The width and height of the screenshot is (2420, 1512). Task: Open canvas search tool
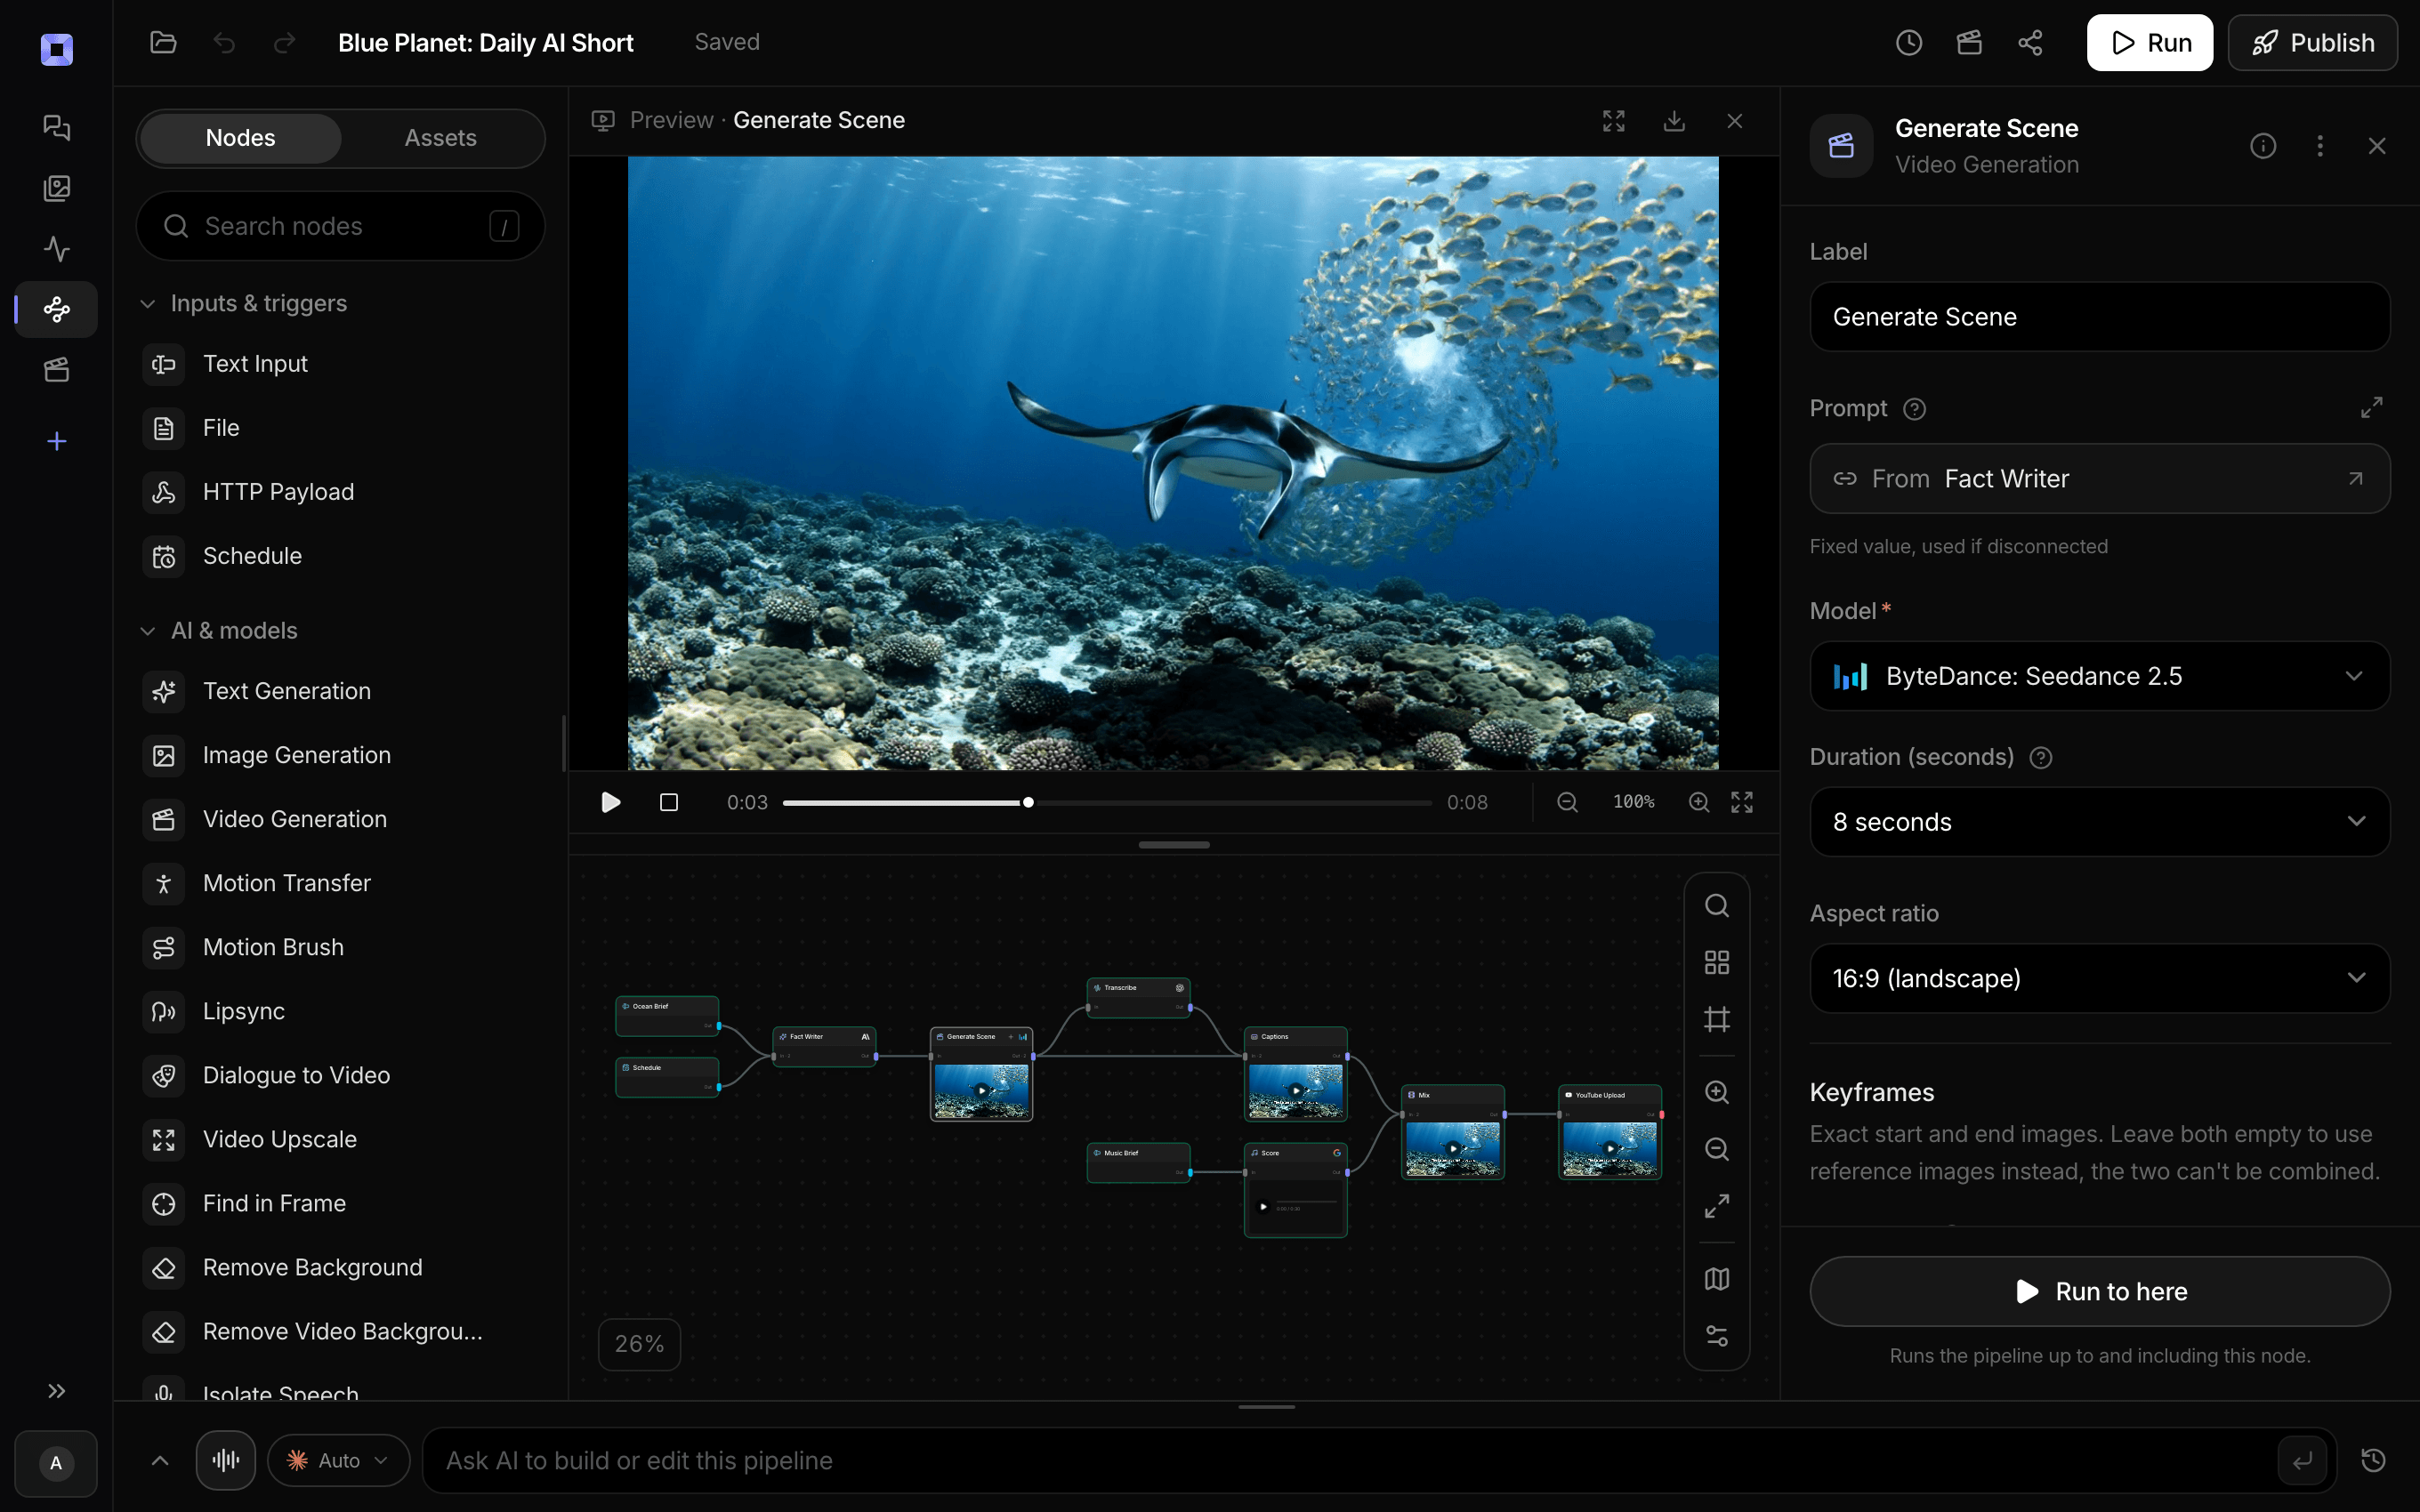pos(1717,905)
